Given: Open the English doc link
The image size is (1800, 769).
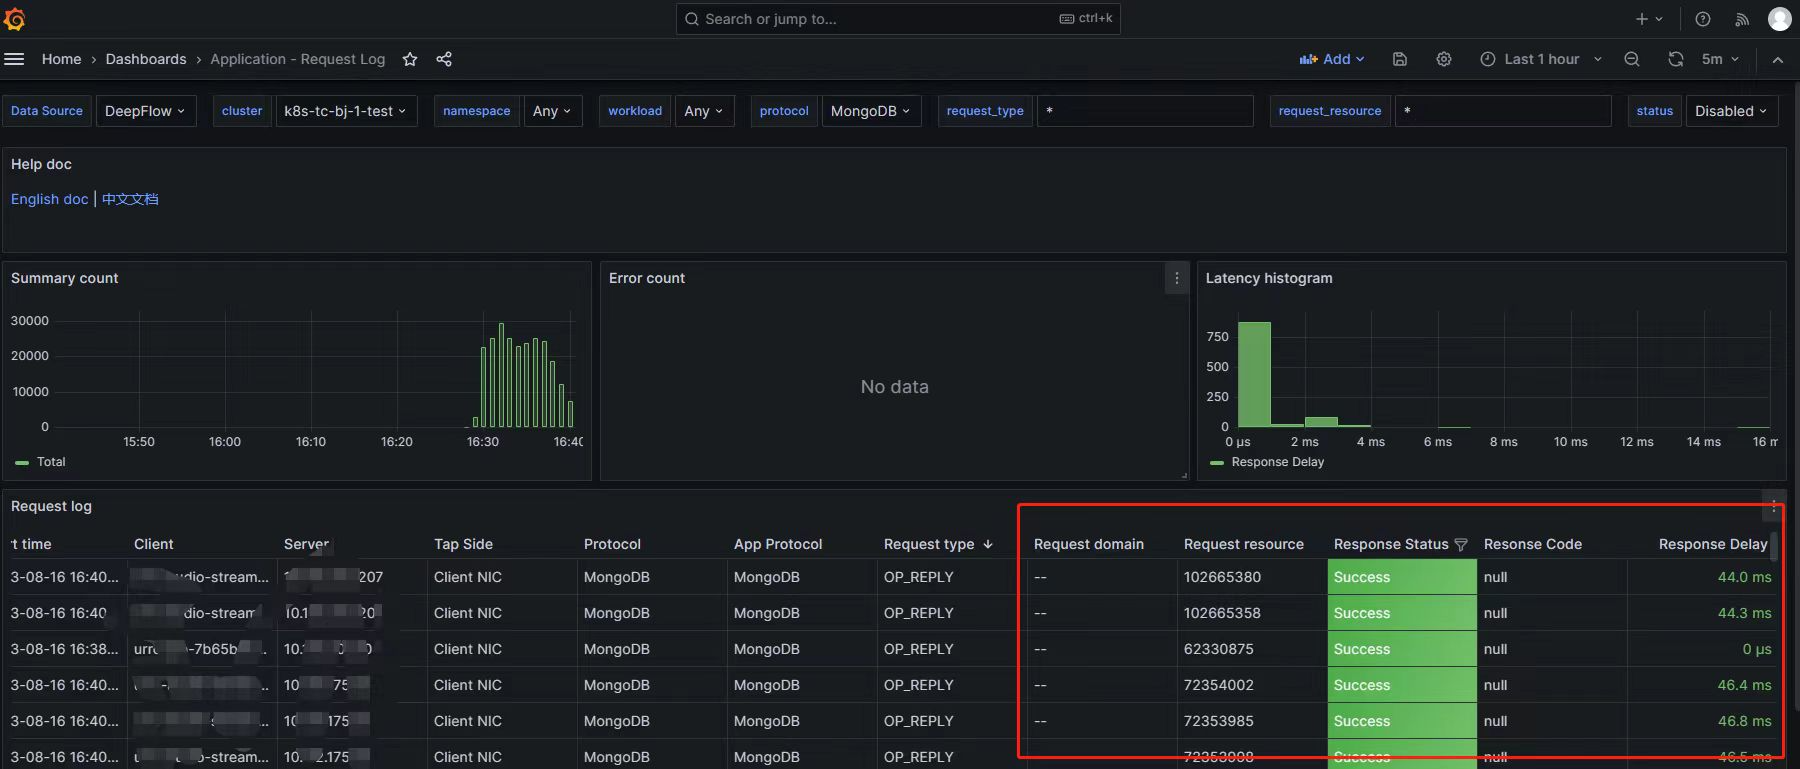Looking at the screenshot, I should coord(49,199).
